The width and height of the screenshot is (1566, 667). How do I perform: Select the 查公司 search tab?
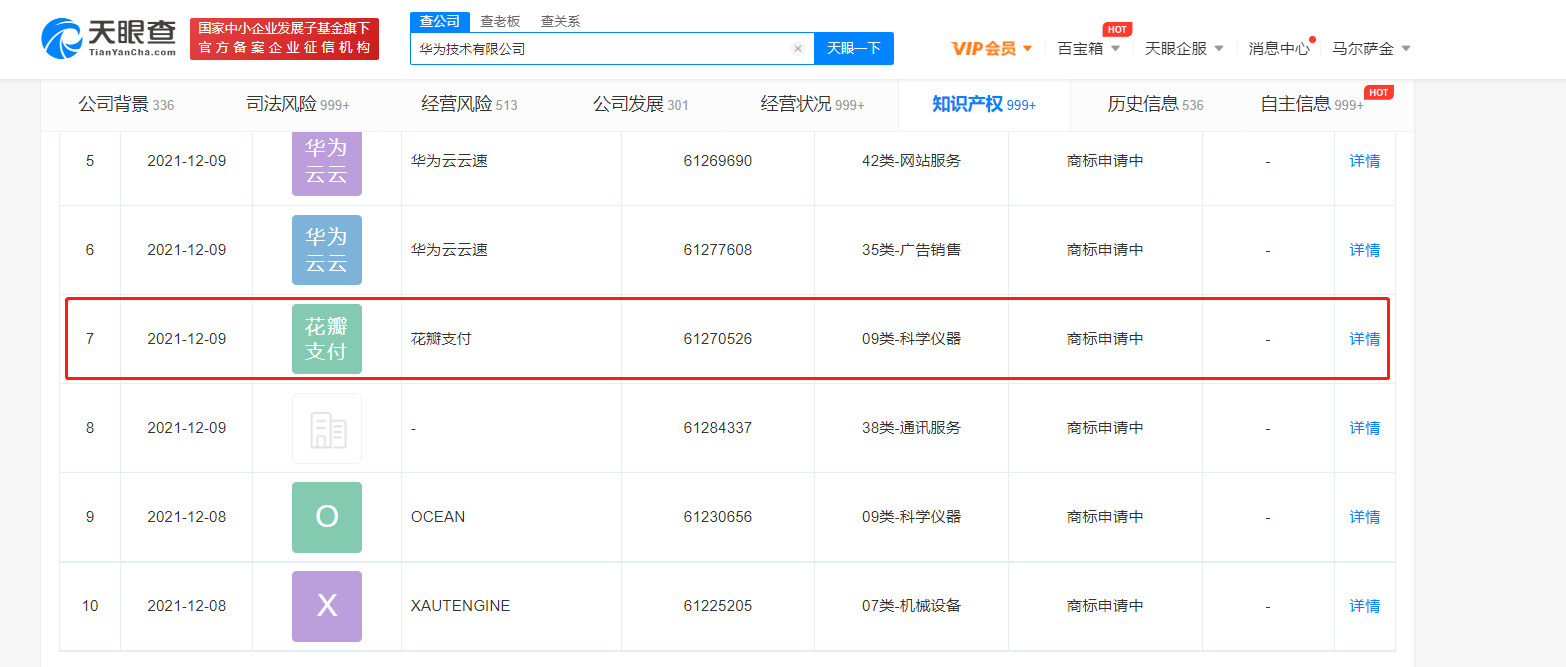tap(439, 21)
